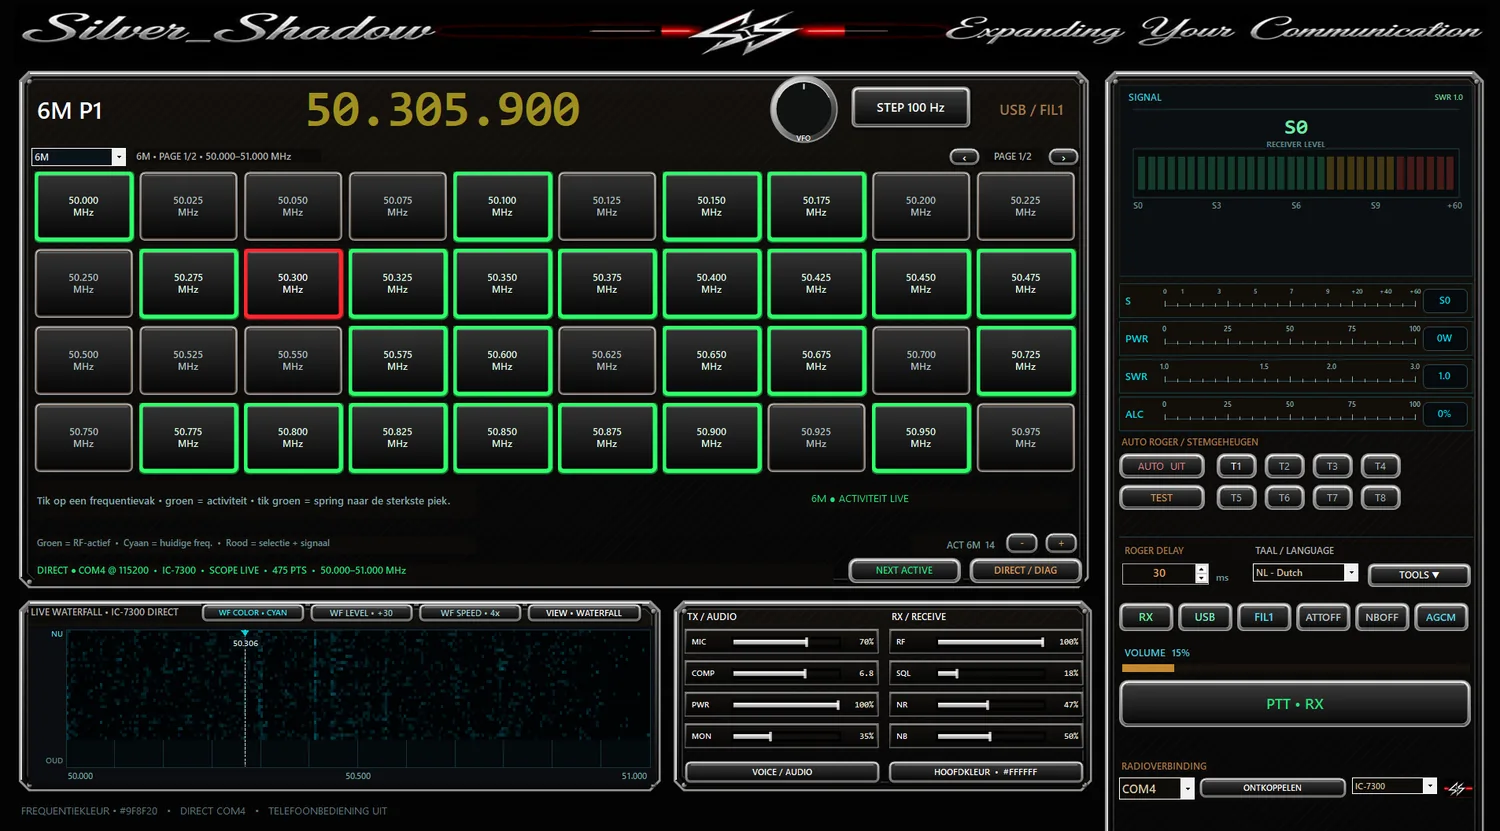The image size is (1500, 831).
Task: Switch view with VIEW • WATERFALL button
Action: coord(584,613)
